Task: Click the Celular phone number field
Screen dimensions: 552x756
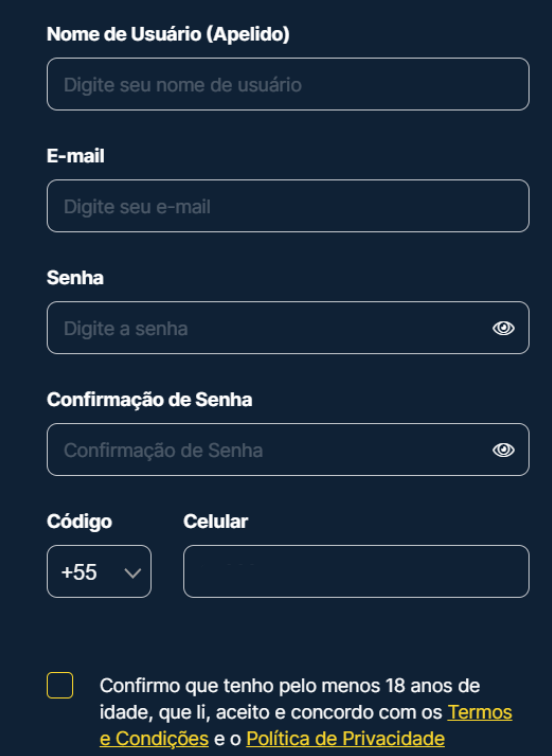Action: tap(356, 572)
